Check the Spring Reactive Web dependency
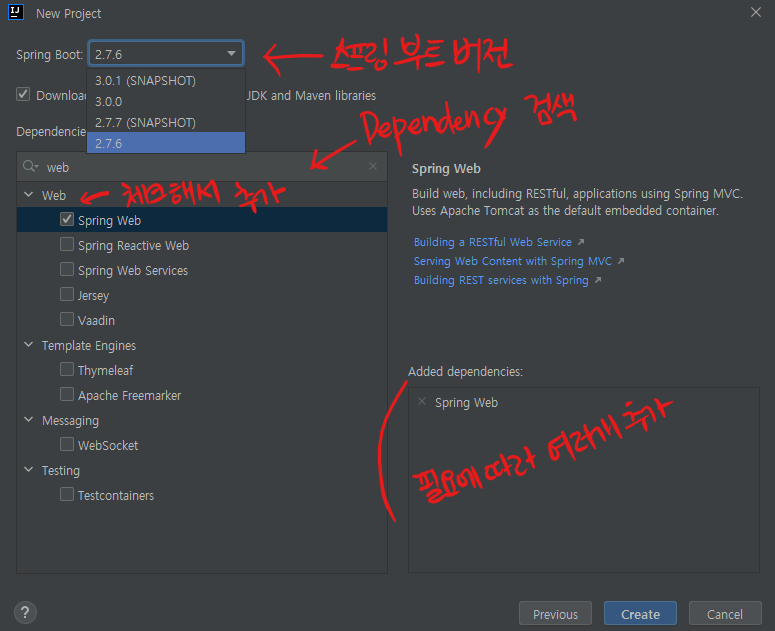775x631 pixels. click(67, 244)
